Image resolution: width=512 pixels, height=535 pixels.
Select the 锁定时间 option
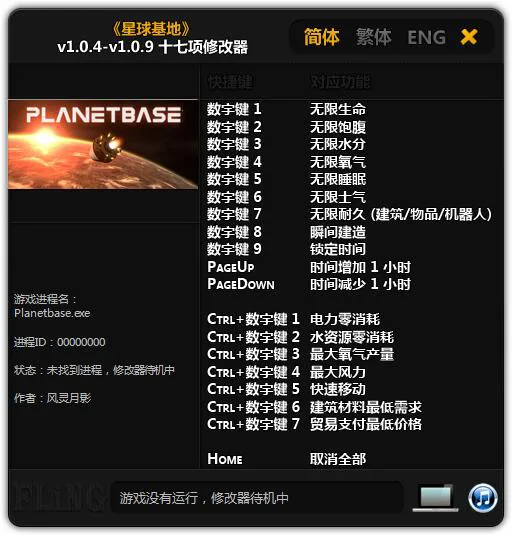pos(338,249)
